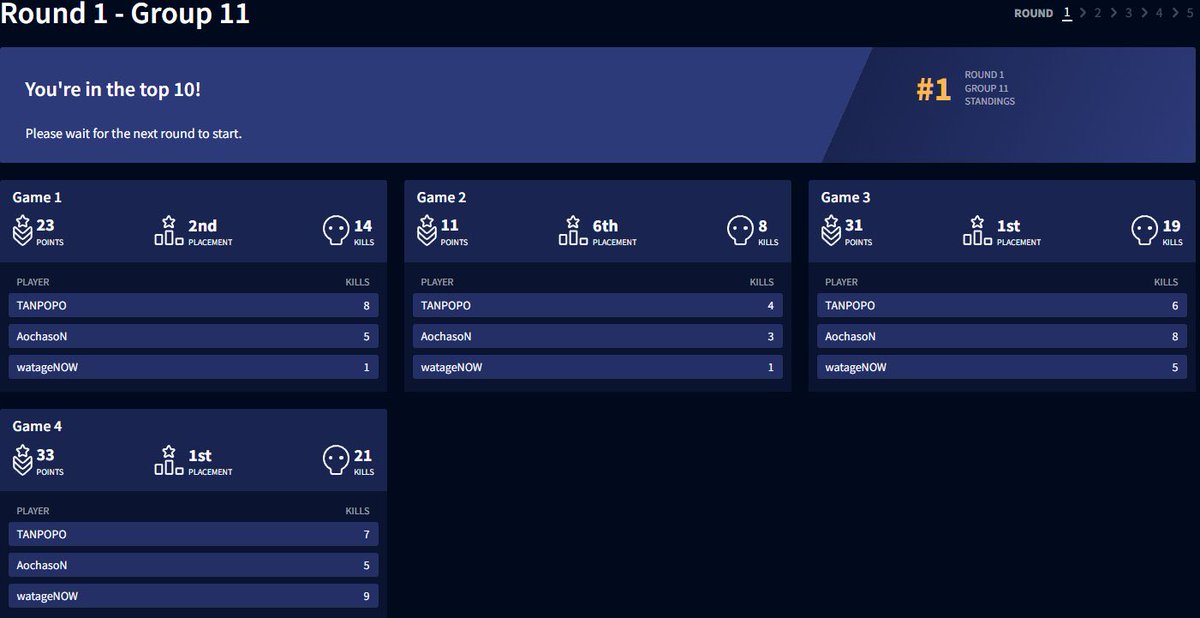
Task: Click the chevron between rounds 4 and 5
Action: click(x=1174, y=13)
